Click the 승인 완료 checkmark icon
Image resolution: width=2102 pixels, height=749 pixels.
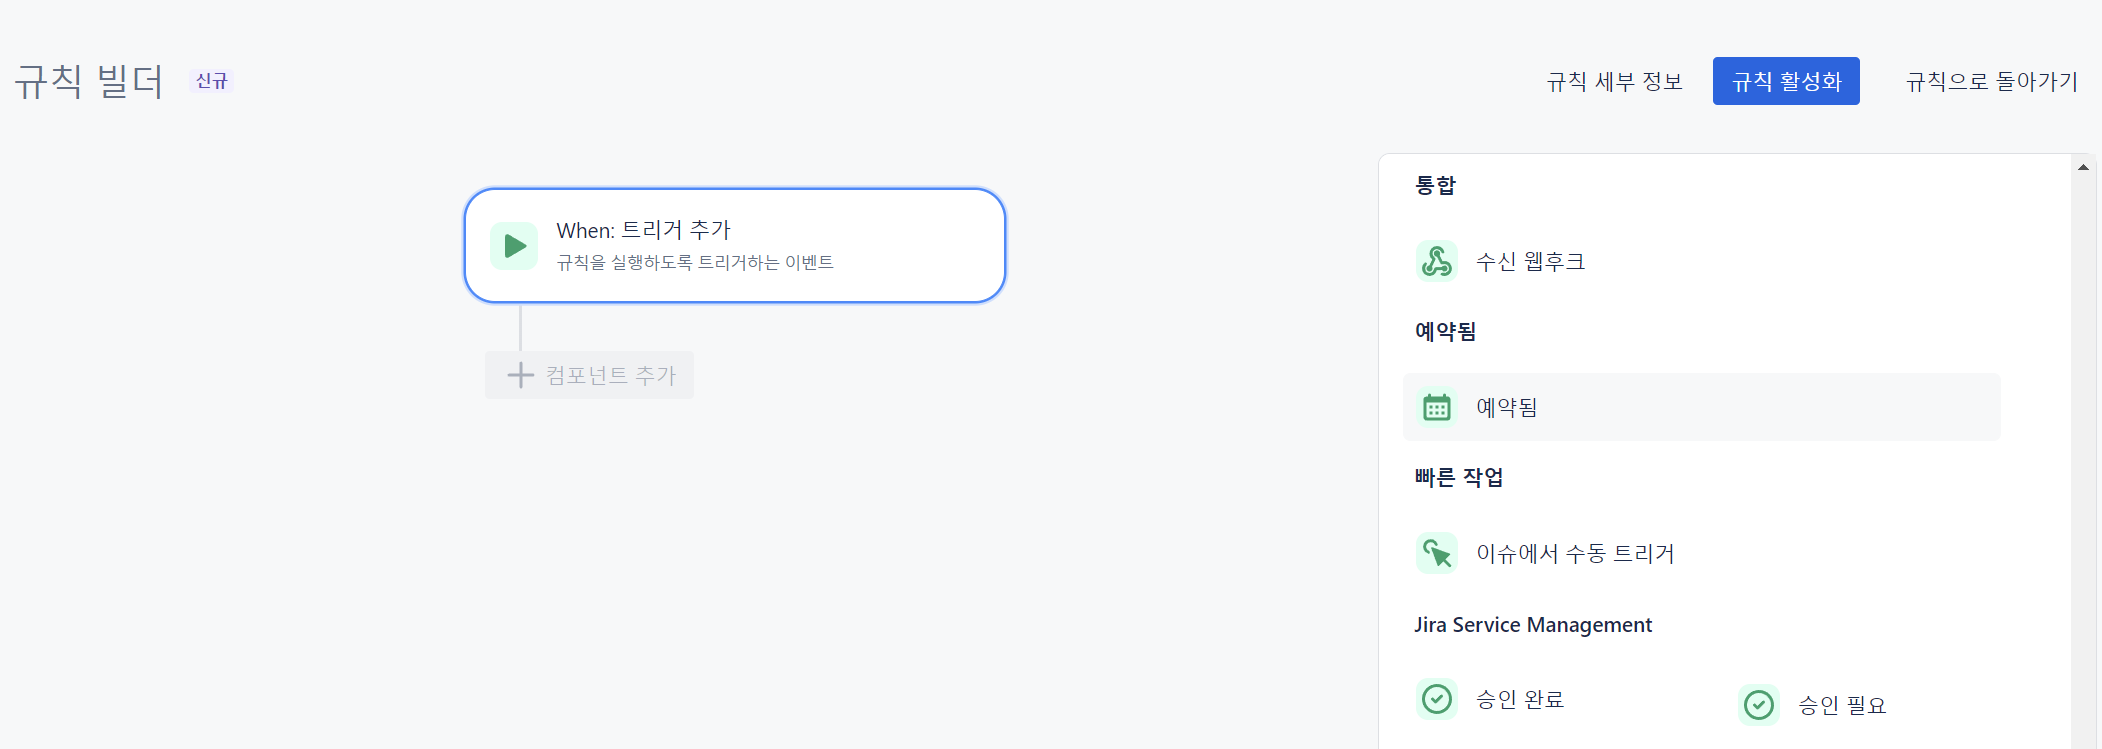1437,699
